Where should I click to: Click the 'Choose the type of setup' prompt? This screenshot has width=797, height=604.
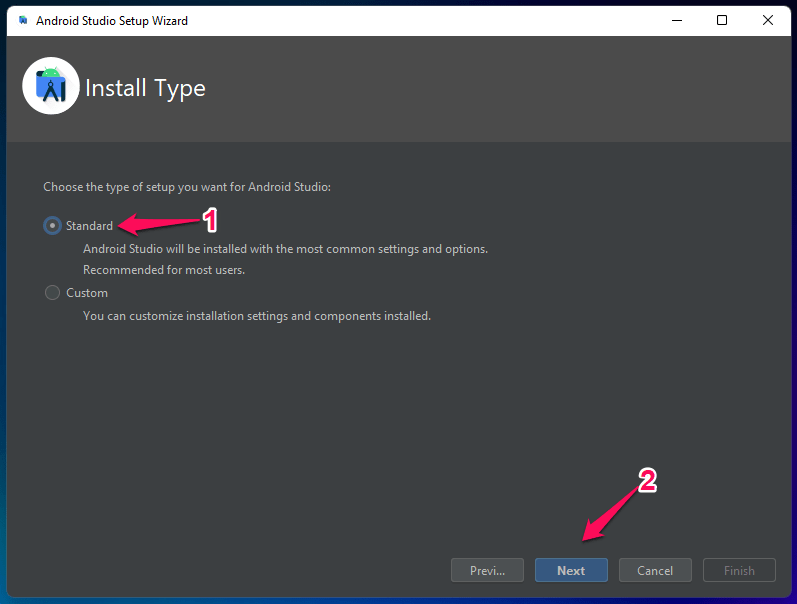point(187,187)
